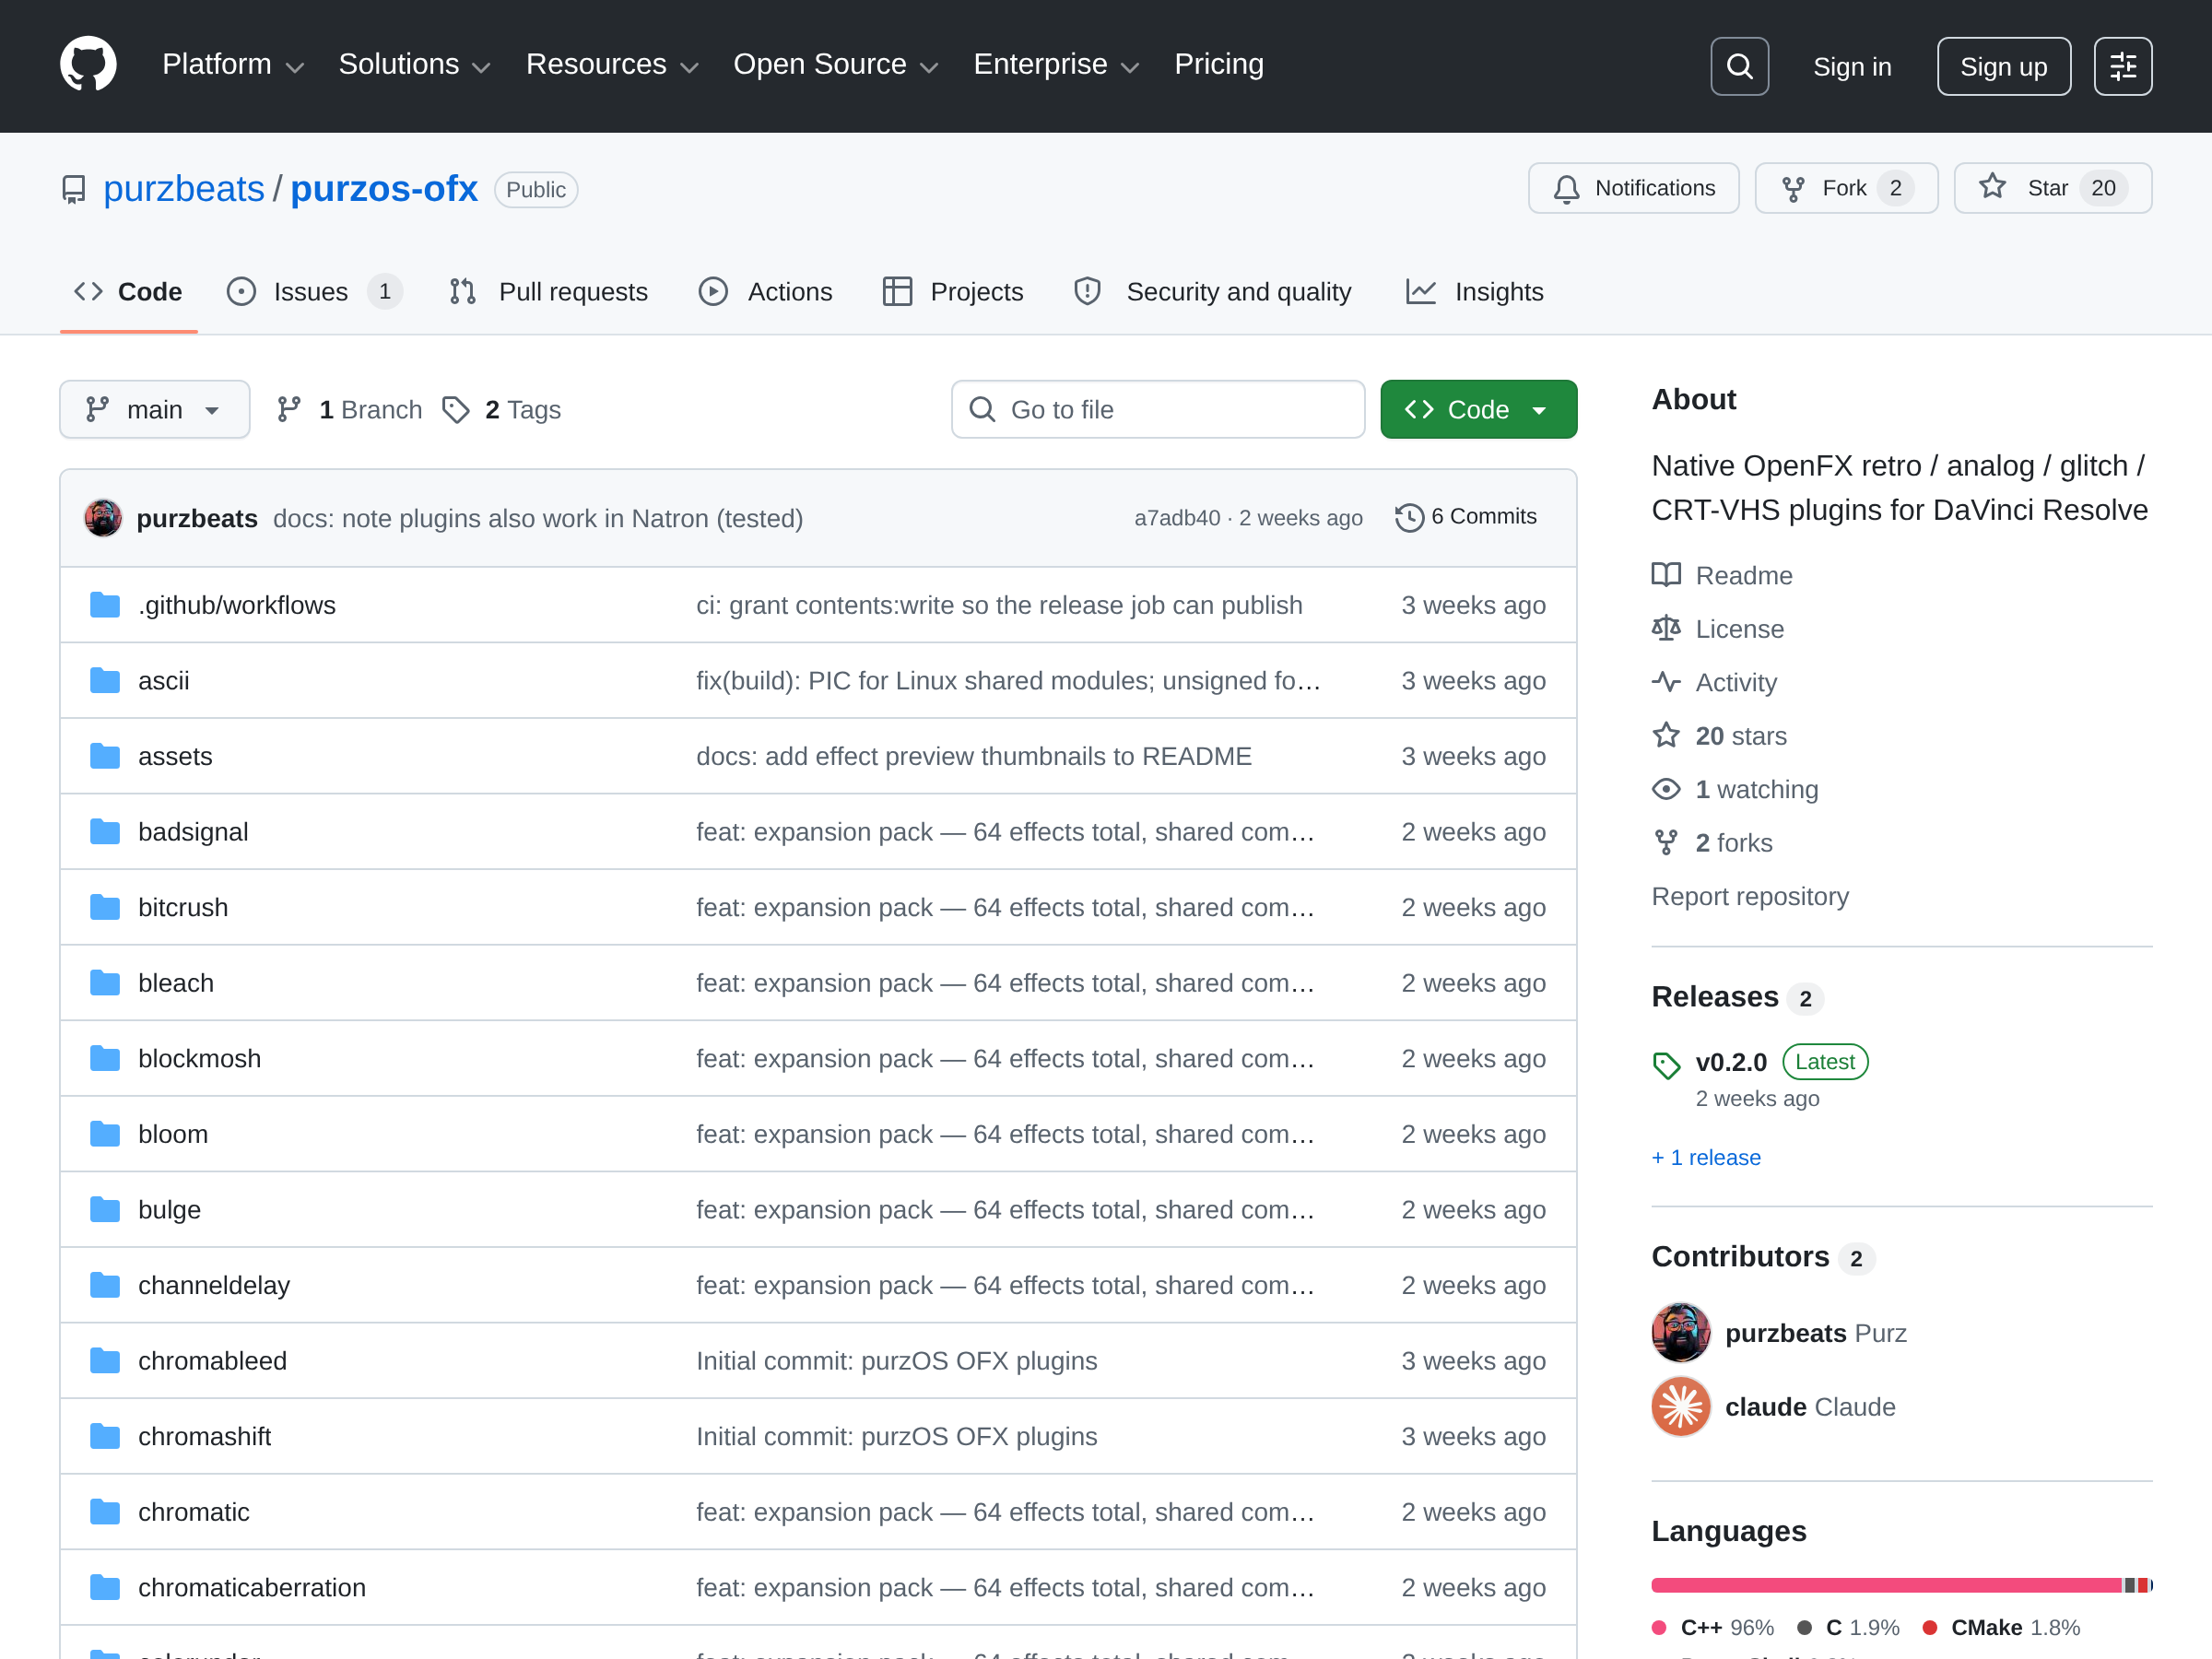Click the ascii folder icon
Screen dimensions: 2212x1659
pos(105,681)
